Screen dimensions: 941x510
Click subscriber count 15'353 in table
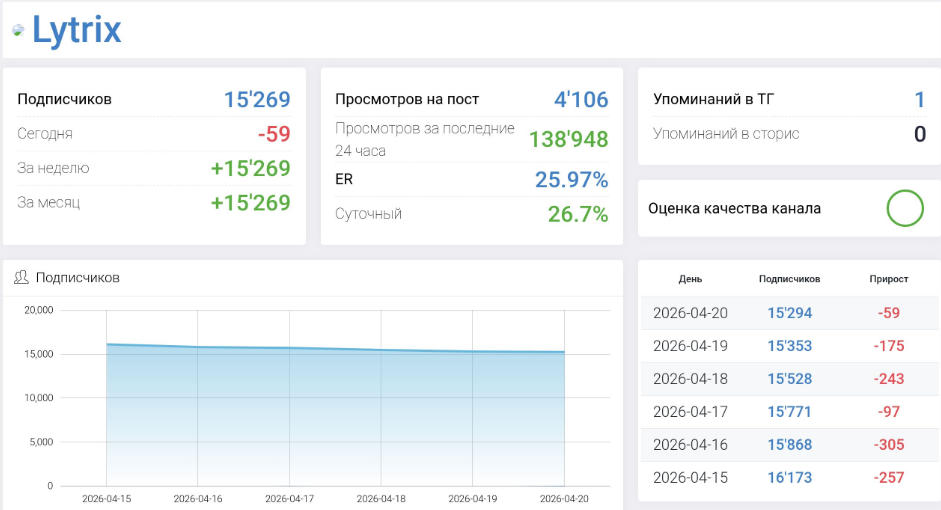point(790,346)
